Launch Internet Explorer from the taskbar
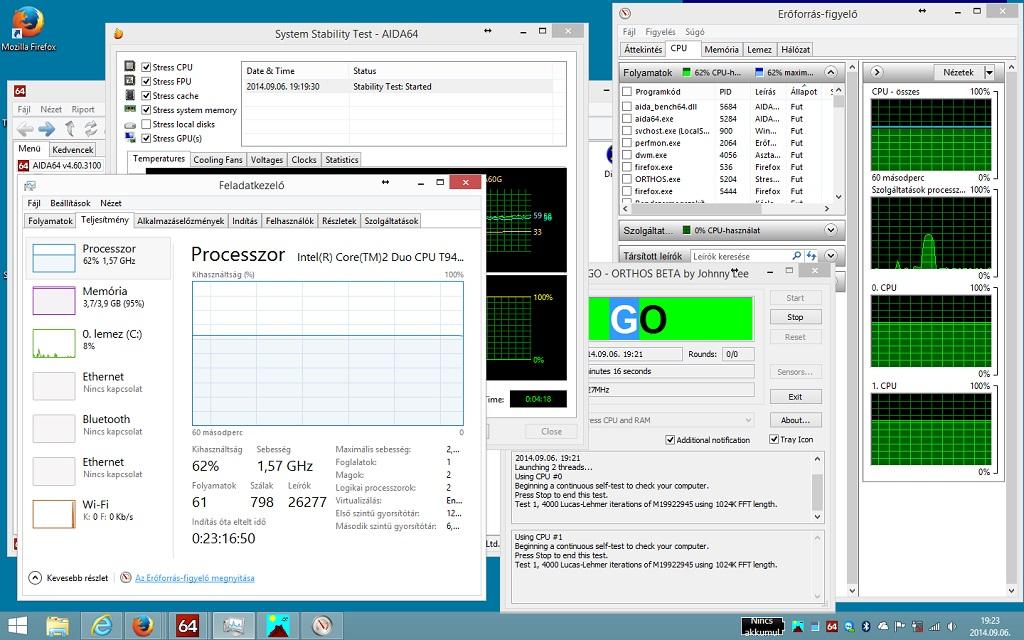The image size is (1024, 640). pyautogui.click(x=101, y=626)
